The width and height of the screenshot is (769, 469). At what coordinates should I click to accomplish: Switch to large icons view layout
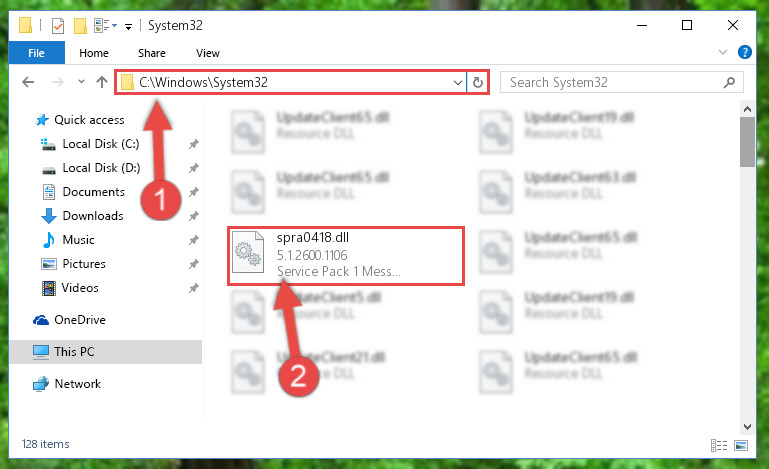pos(741,445)
